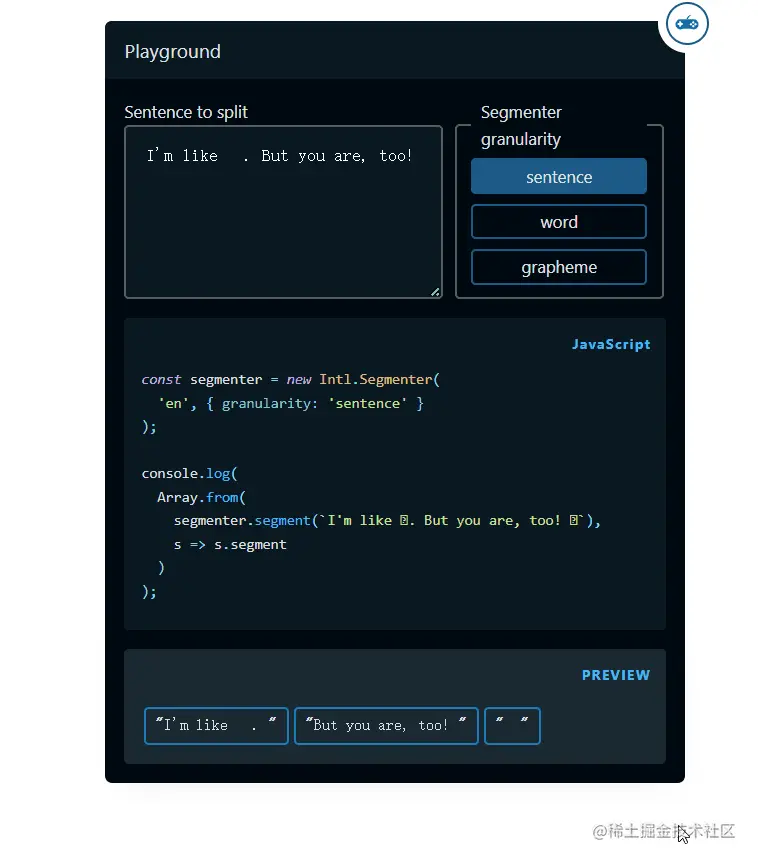Viewport: 758px width, 862px height.
Task: Click the granularity: 'sentence' code line
Action: click(291, 404)
